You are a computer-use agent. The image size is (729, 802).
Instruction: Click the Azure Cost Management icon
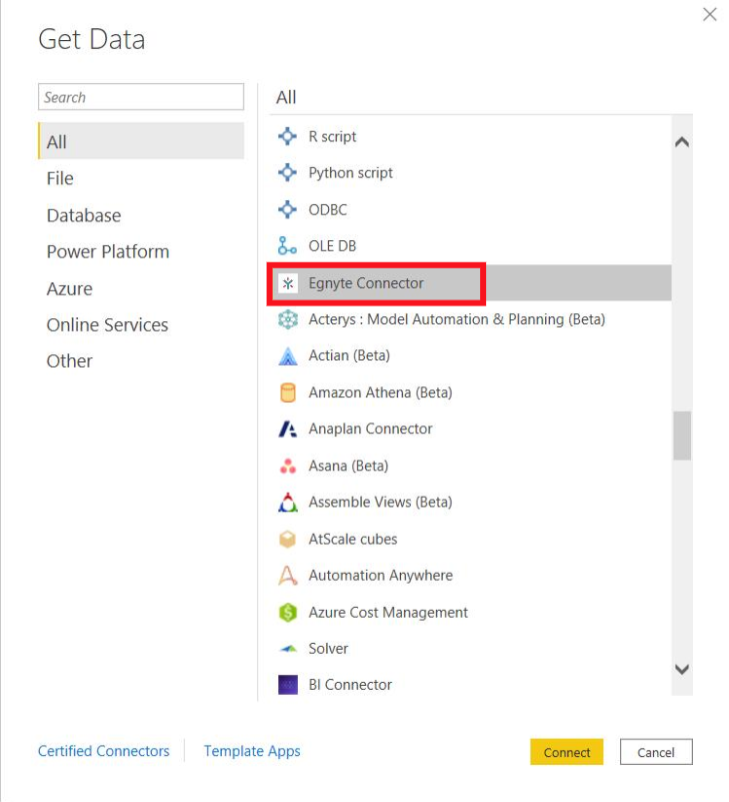[288, 612]
